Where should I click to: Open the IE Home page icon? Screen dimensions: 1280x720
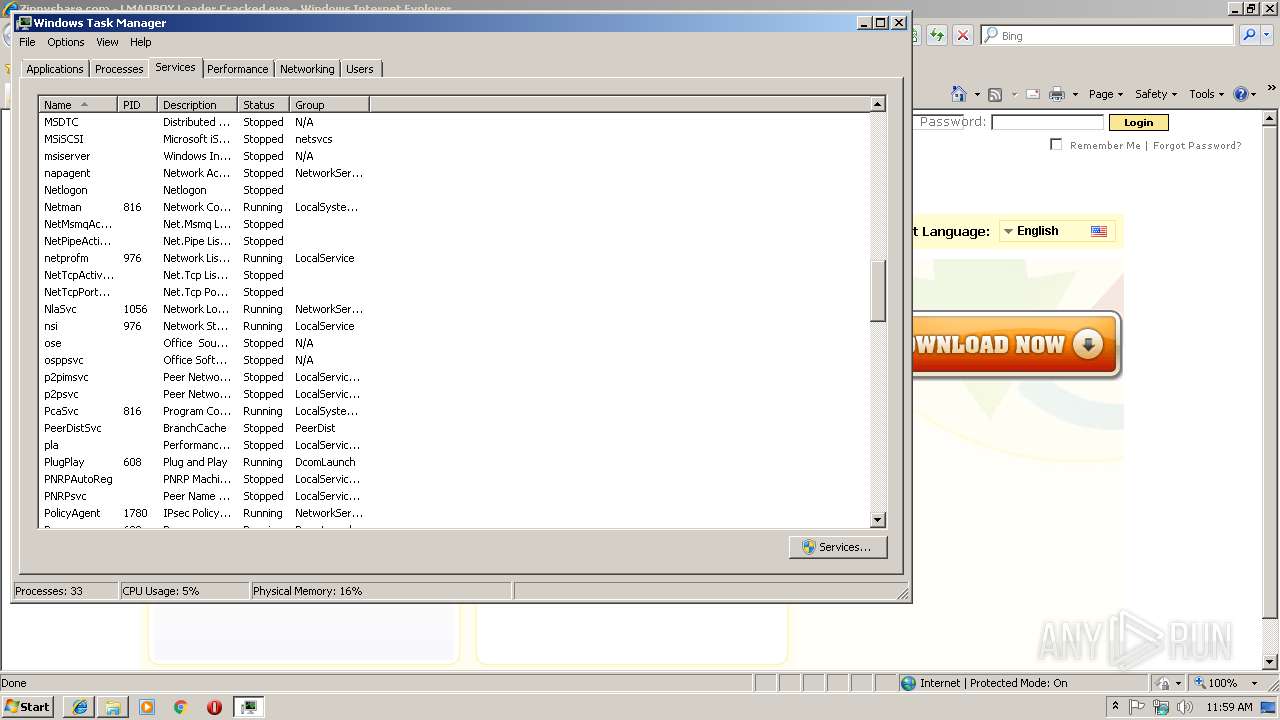point(958,94)
